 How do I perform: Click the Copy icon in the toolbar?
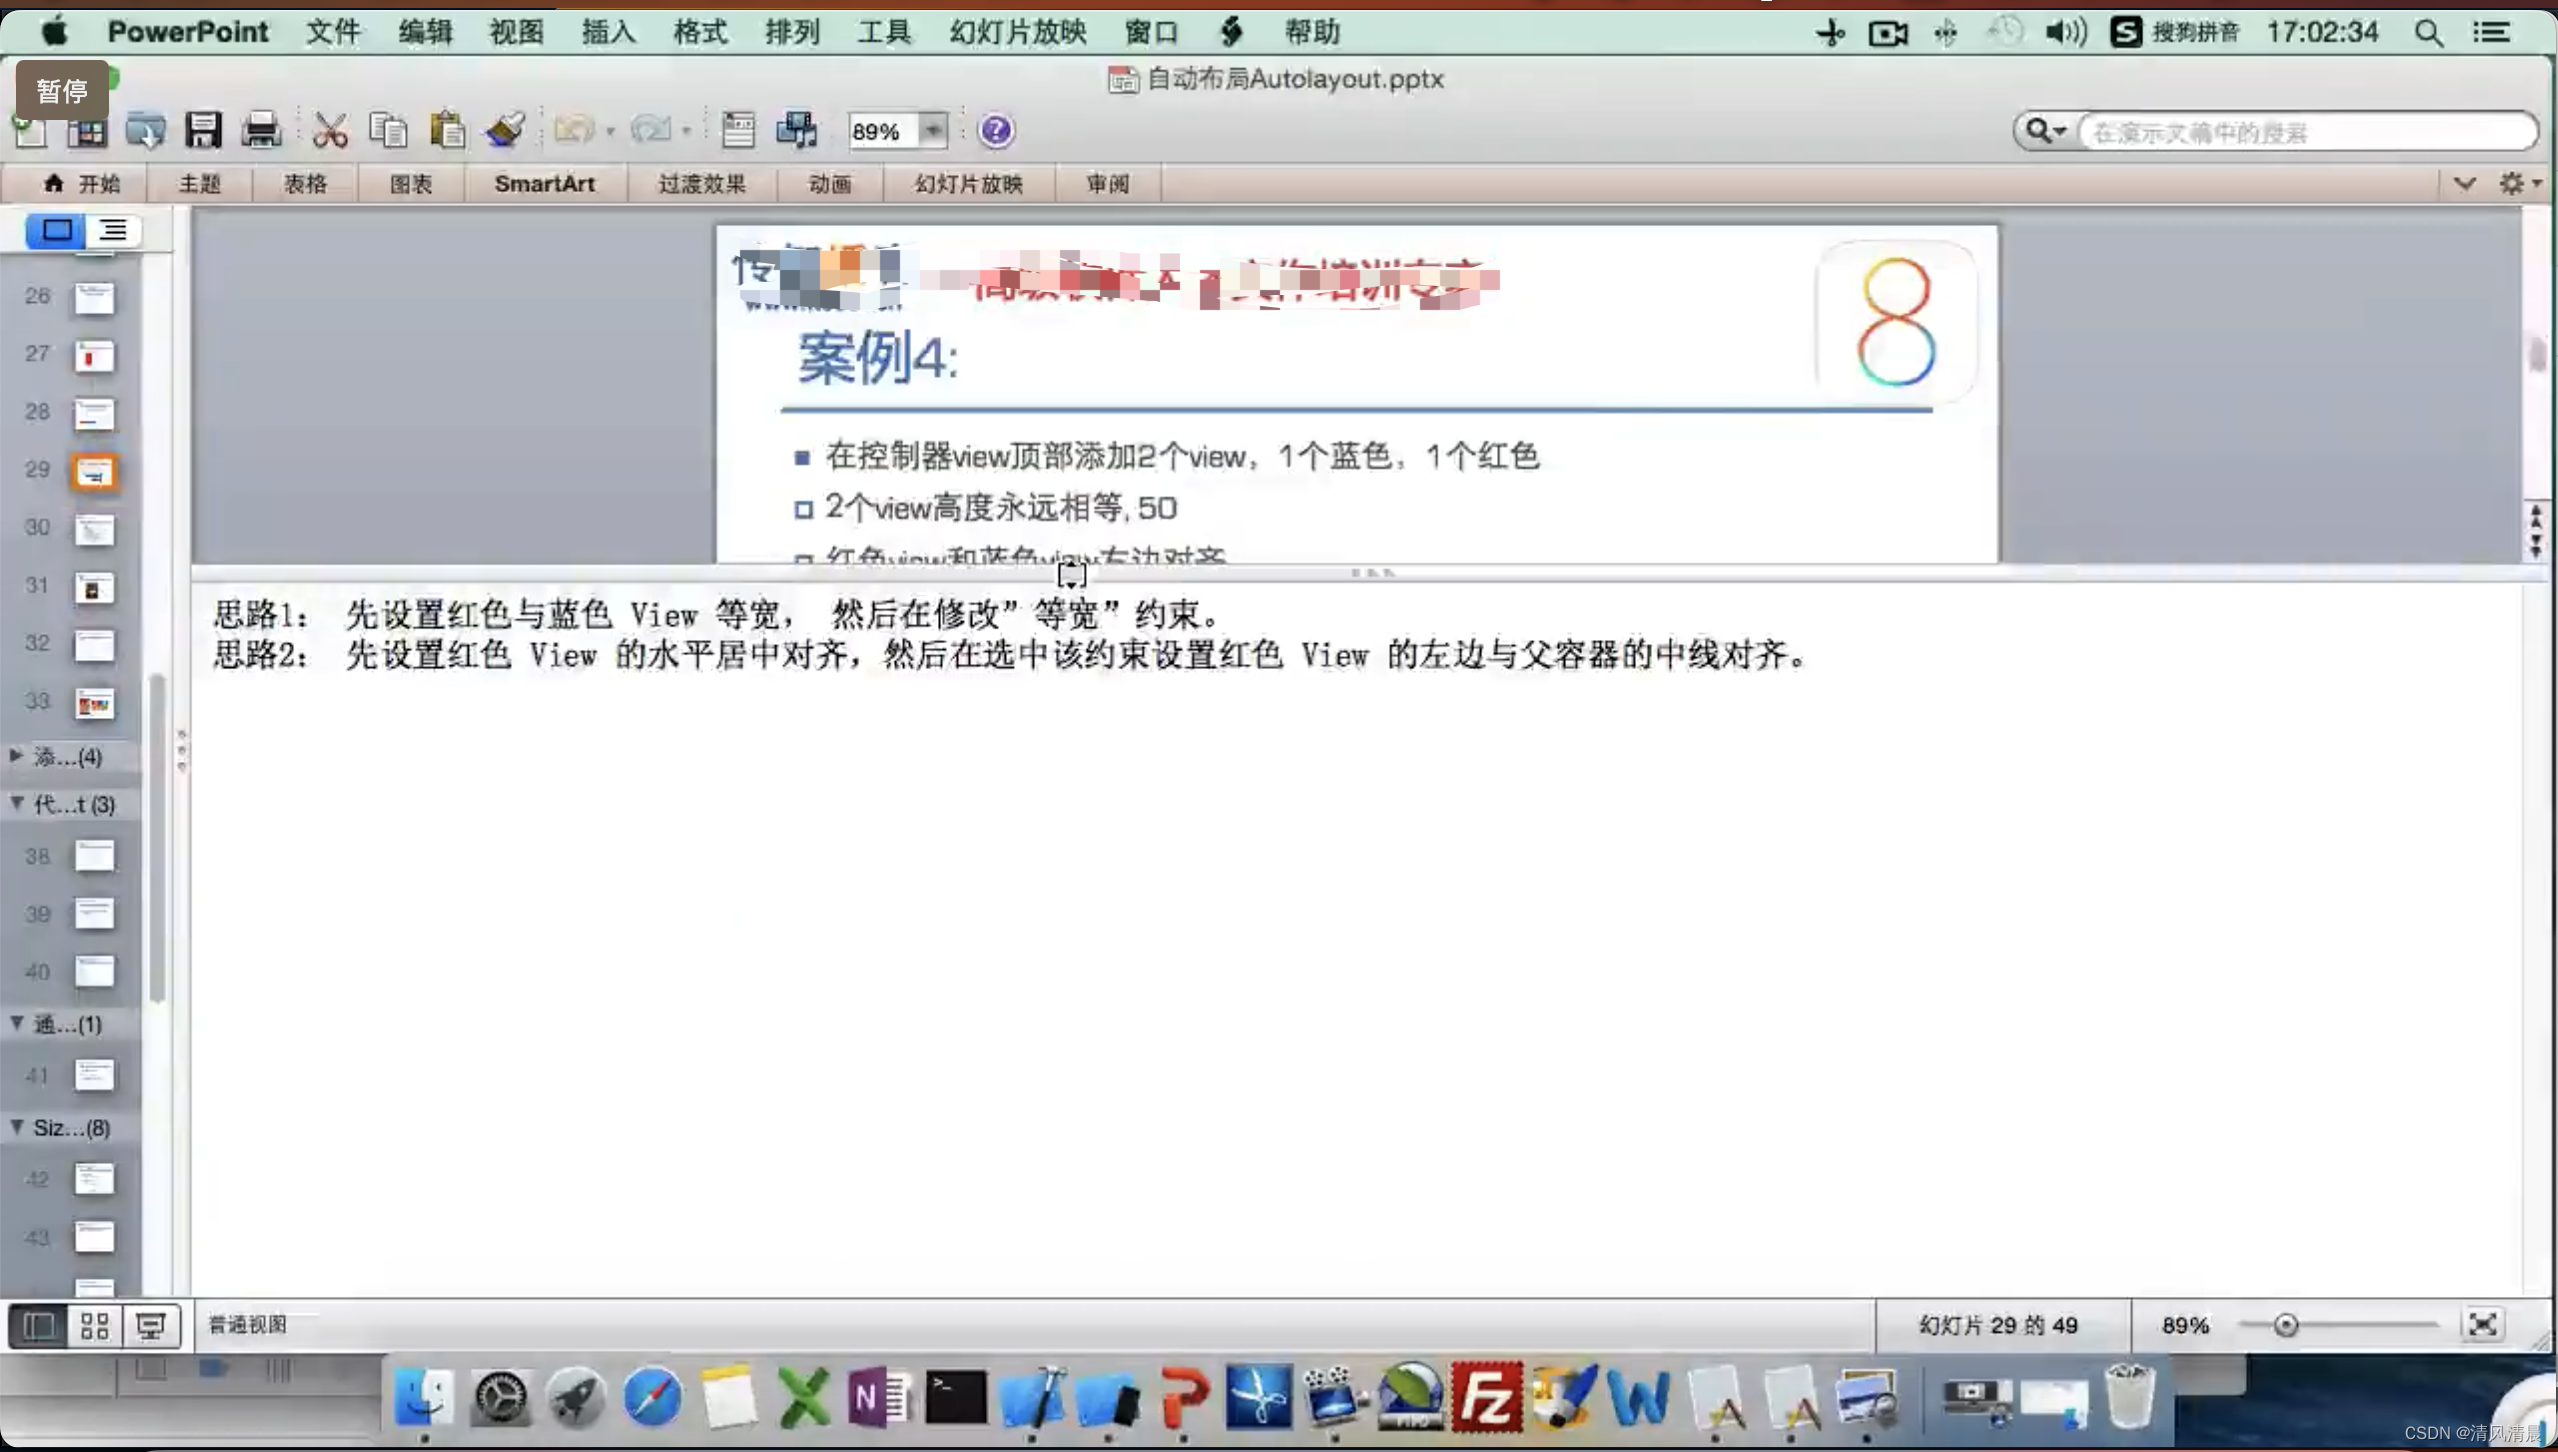[388, 130]
